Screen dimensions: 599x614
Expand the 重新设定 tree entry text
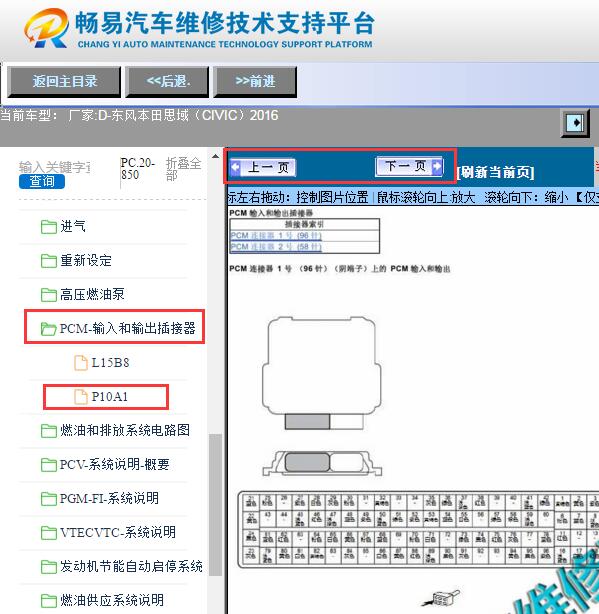coord(86,260)
